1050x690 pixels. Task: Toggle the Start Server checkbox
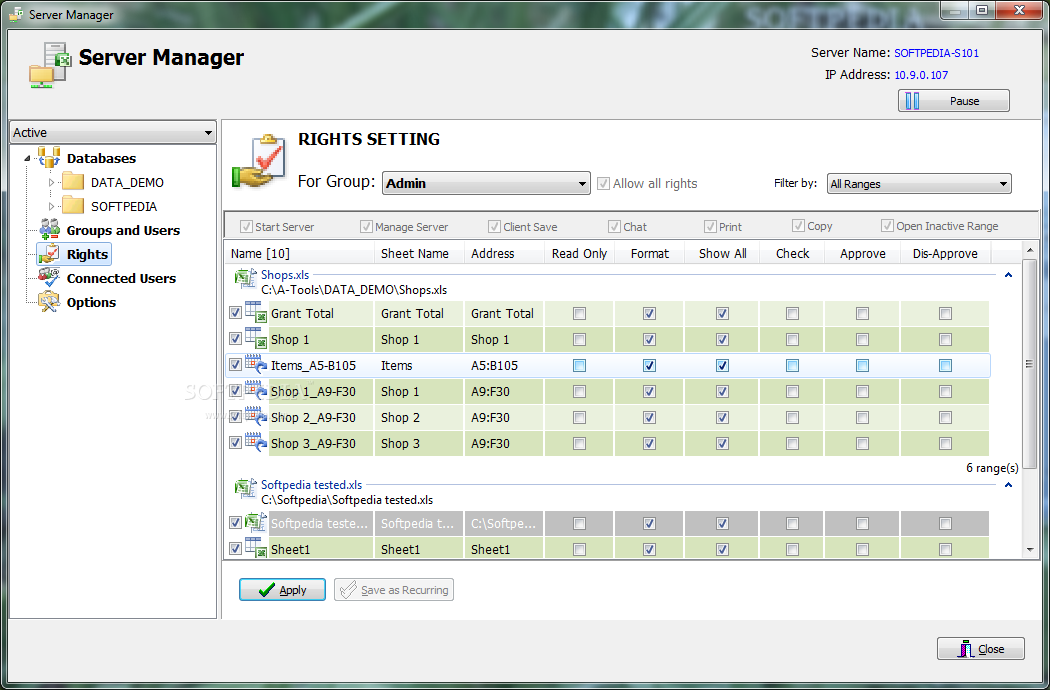tap(246, 226)
